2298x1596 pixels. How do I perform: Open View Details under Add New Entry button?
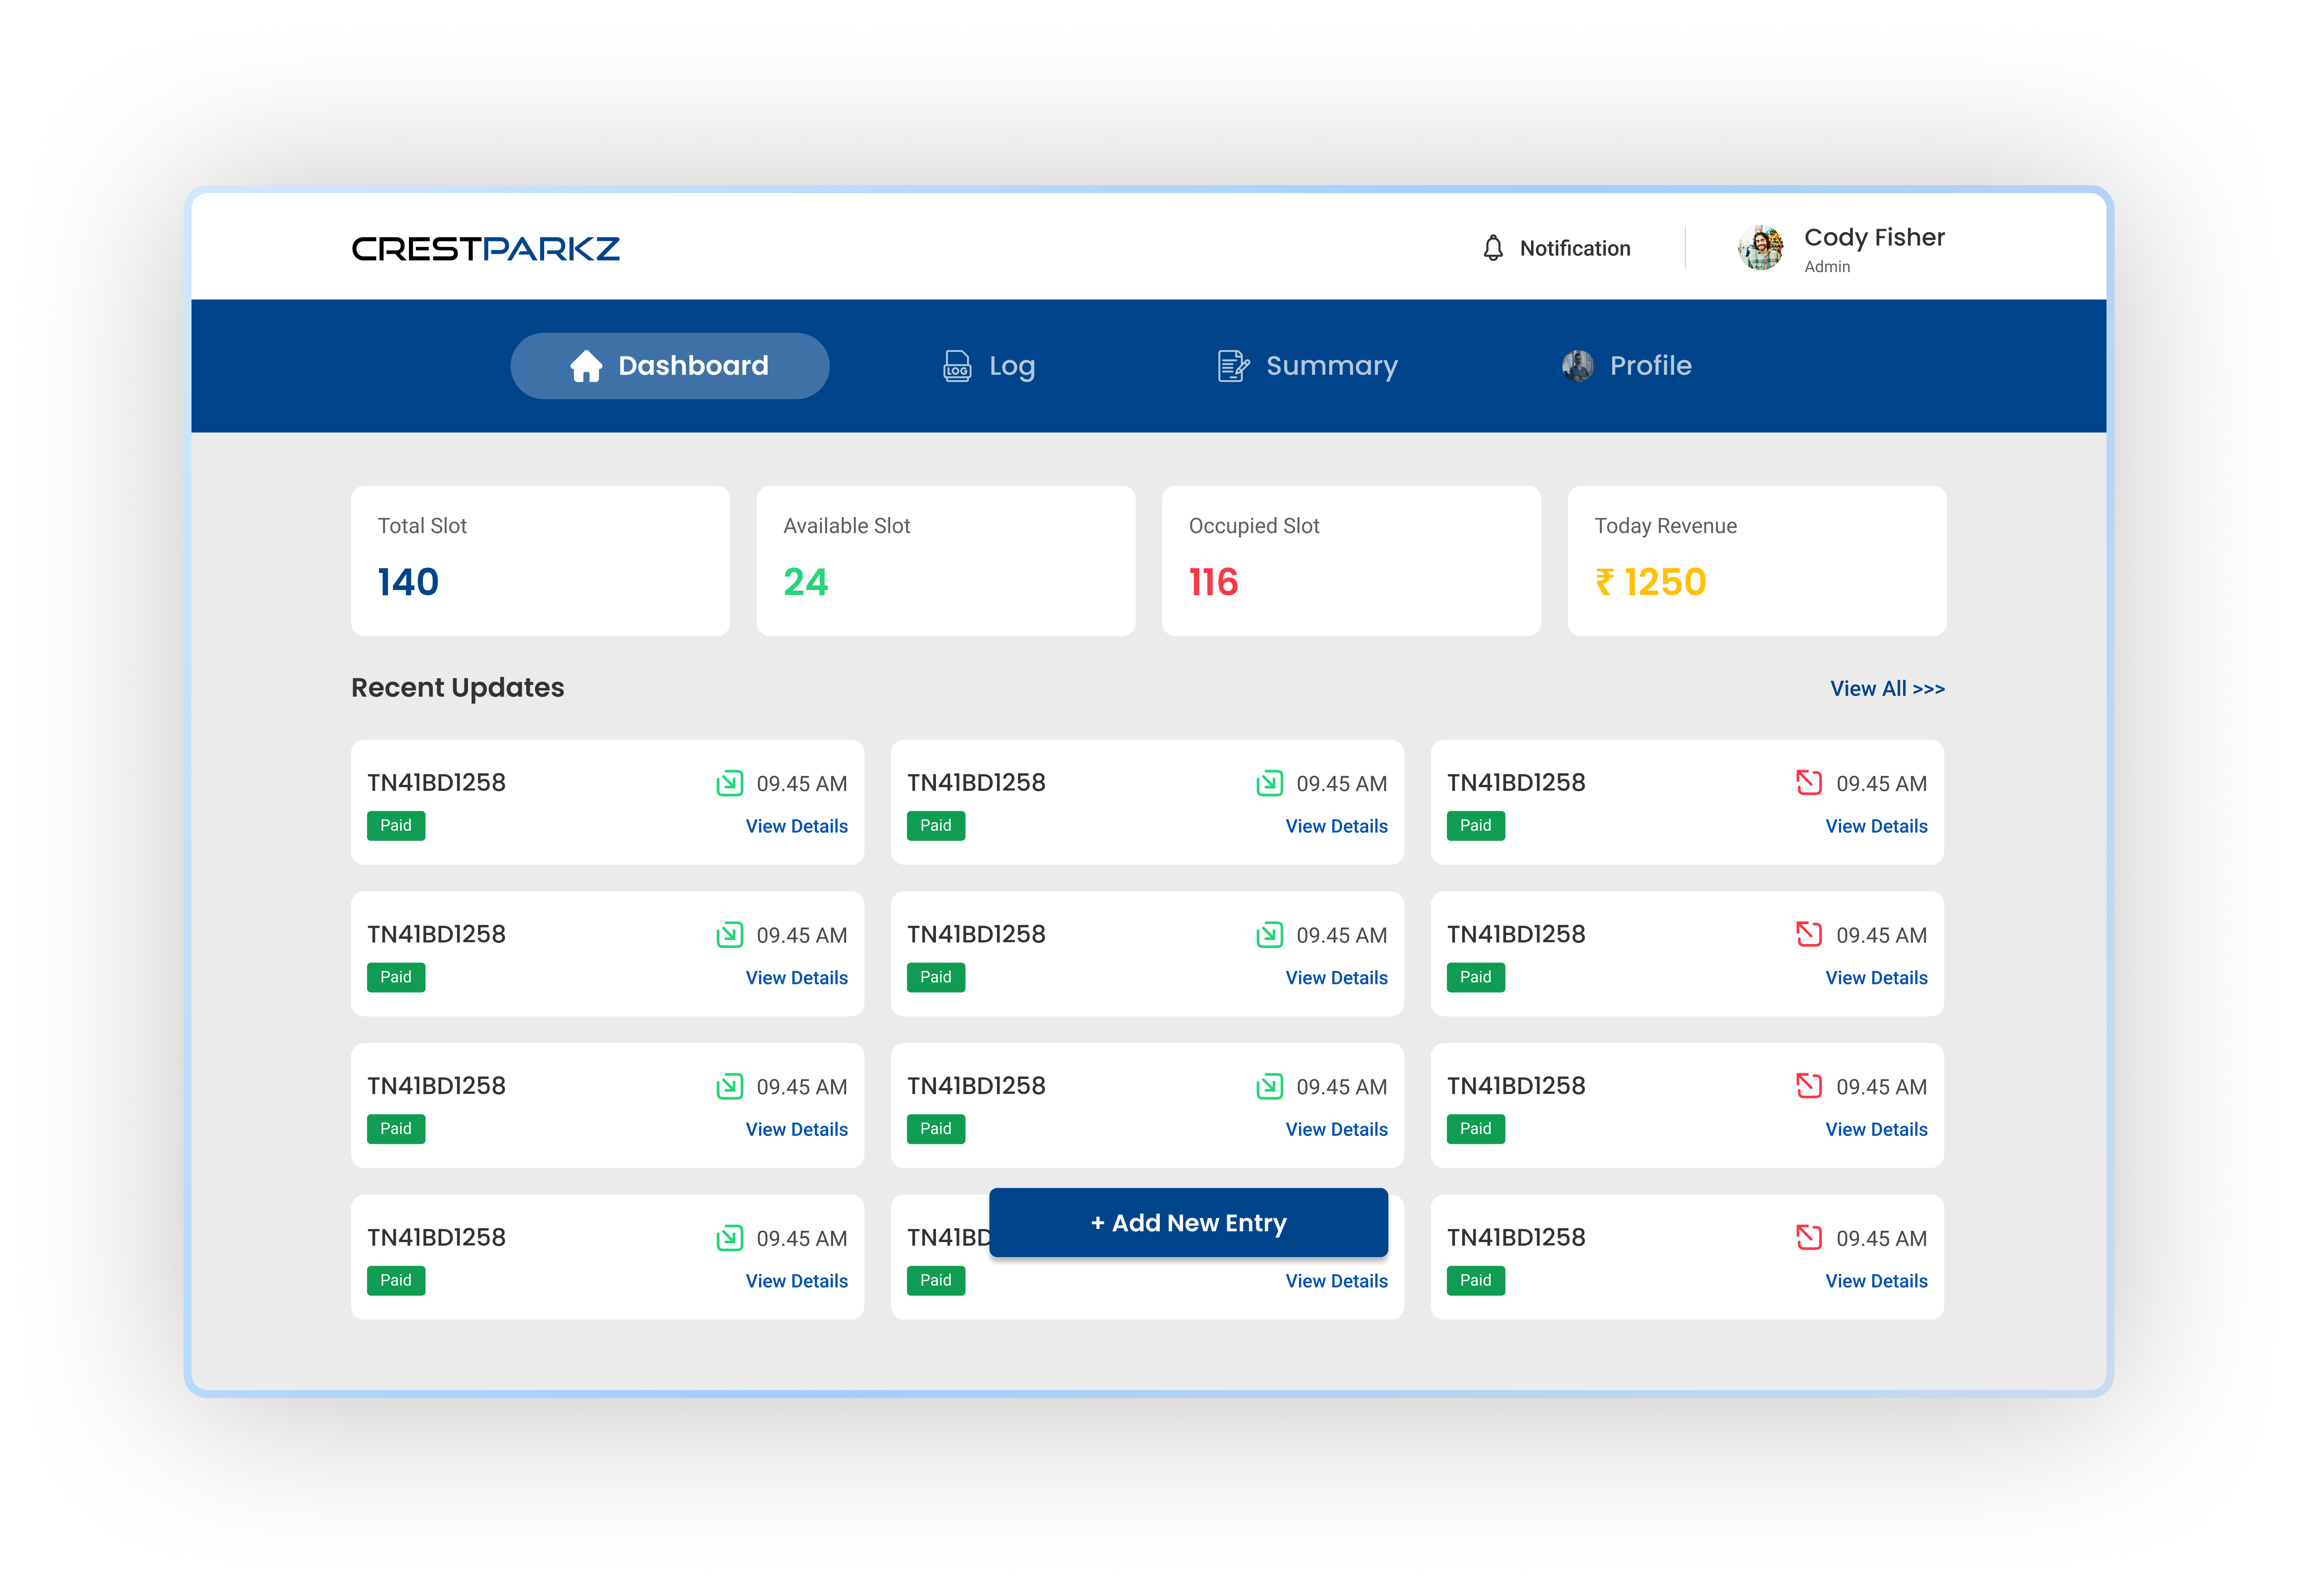[1337, 1281]
